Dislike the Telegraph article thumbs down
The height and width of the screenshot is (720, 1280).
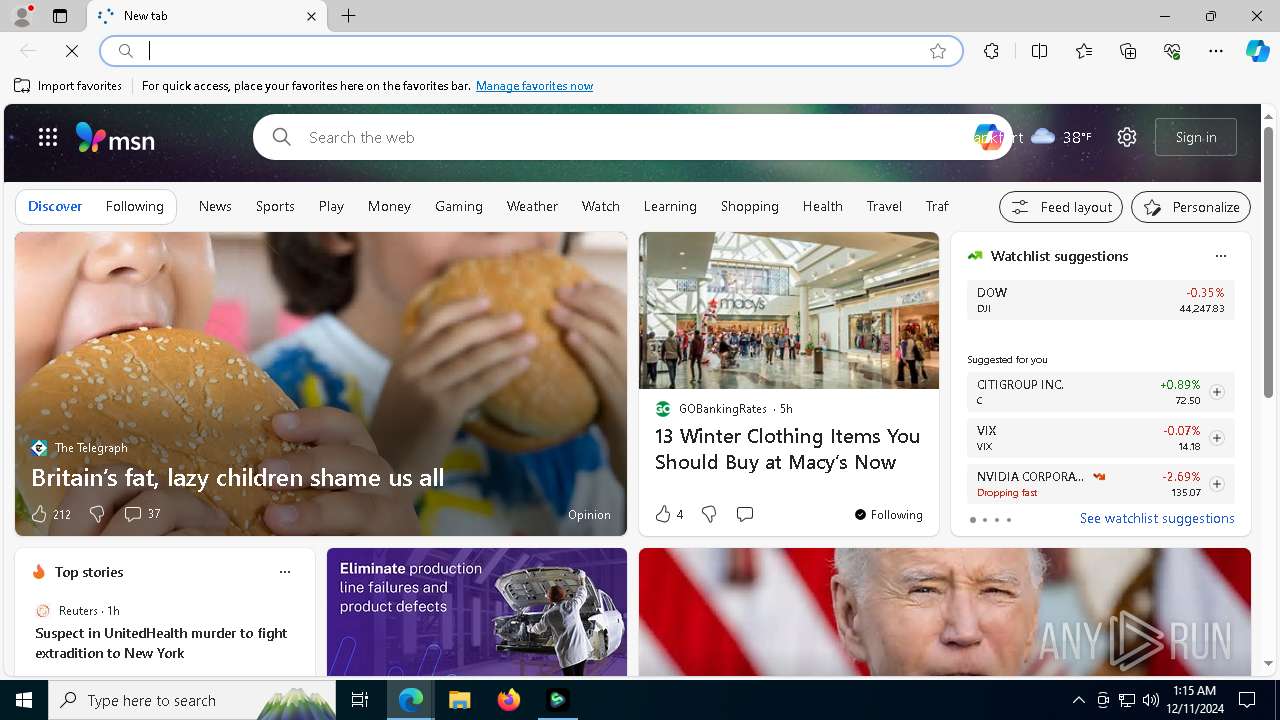click(97, 514)
